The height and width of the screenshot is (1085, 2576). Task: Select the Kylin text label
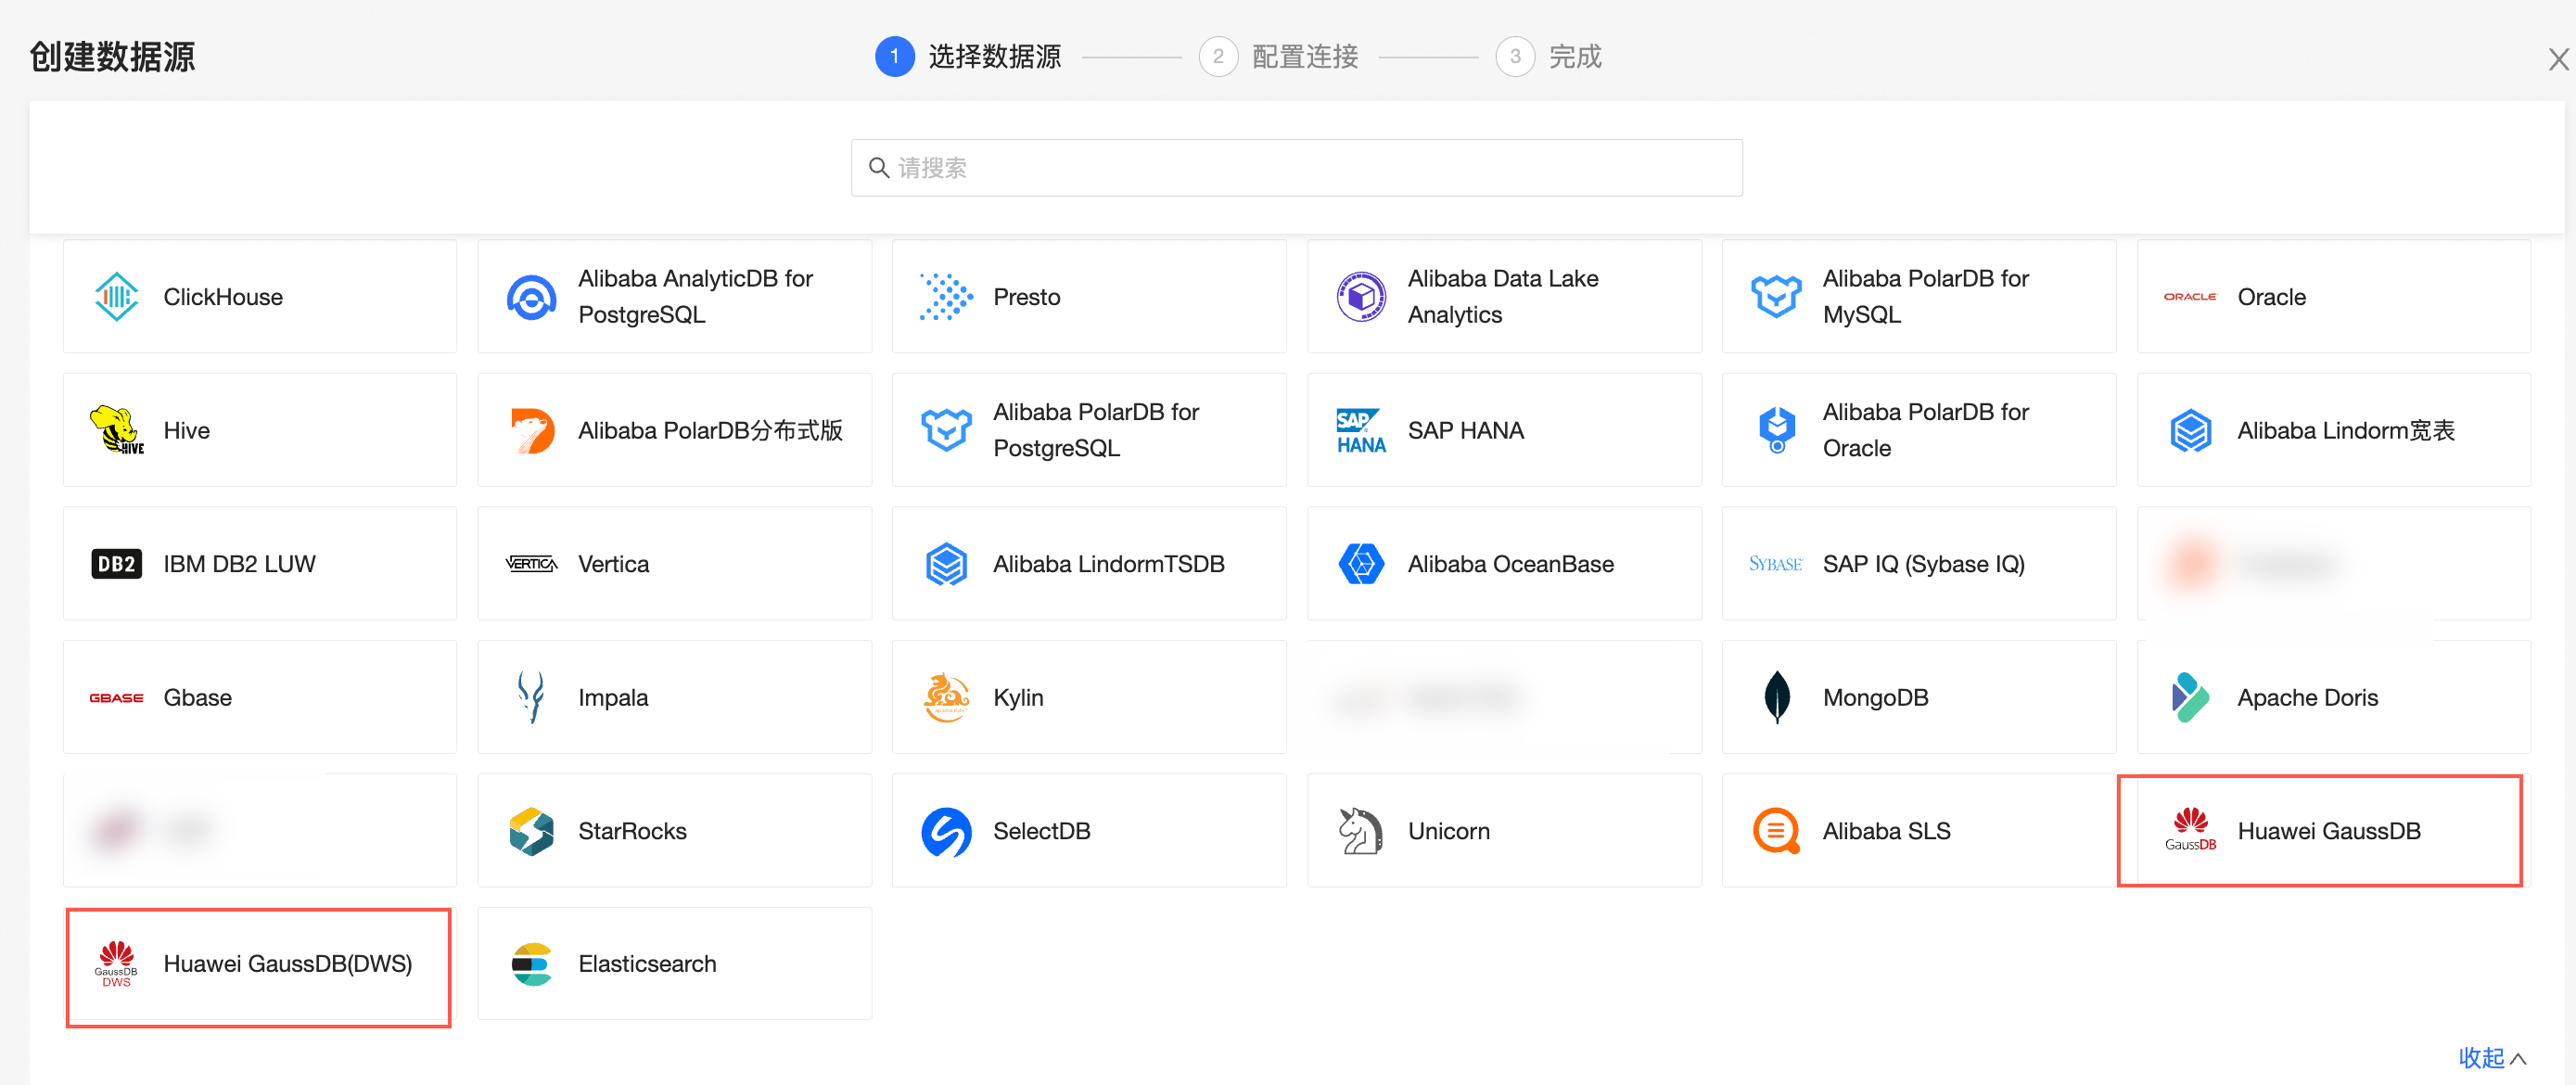point(1018,697)
